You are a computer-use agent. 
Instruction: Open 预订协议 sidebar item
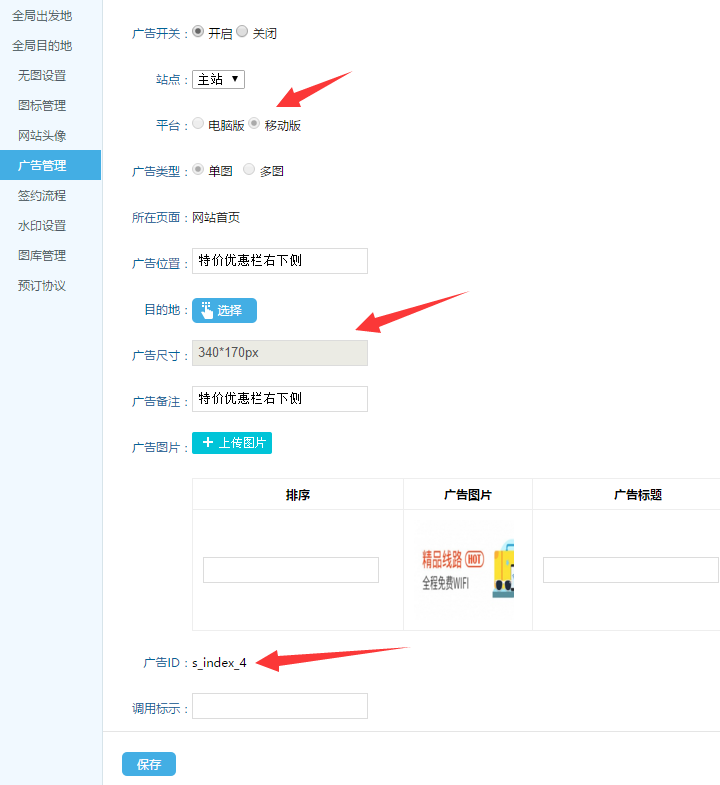pos(42,286)
